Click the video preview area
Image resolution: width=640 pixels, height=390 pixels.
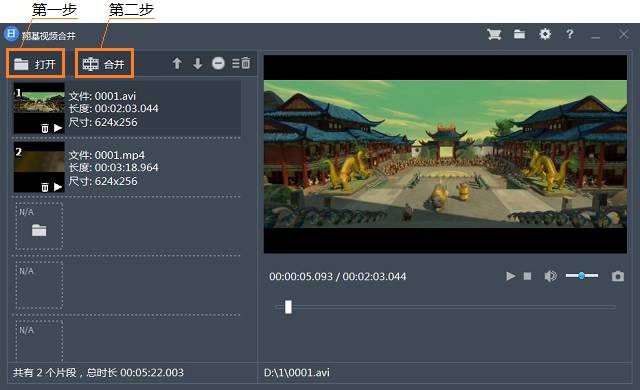pos(445,154)
